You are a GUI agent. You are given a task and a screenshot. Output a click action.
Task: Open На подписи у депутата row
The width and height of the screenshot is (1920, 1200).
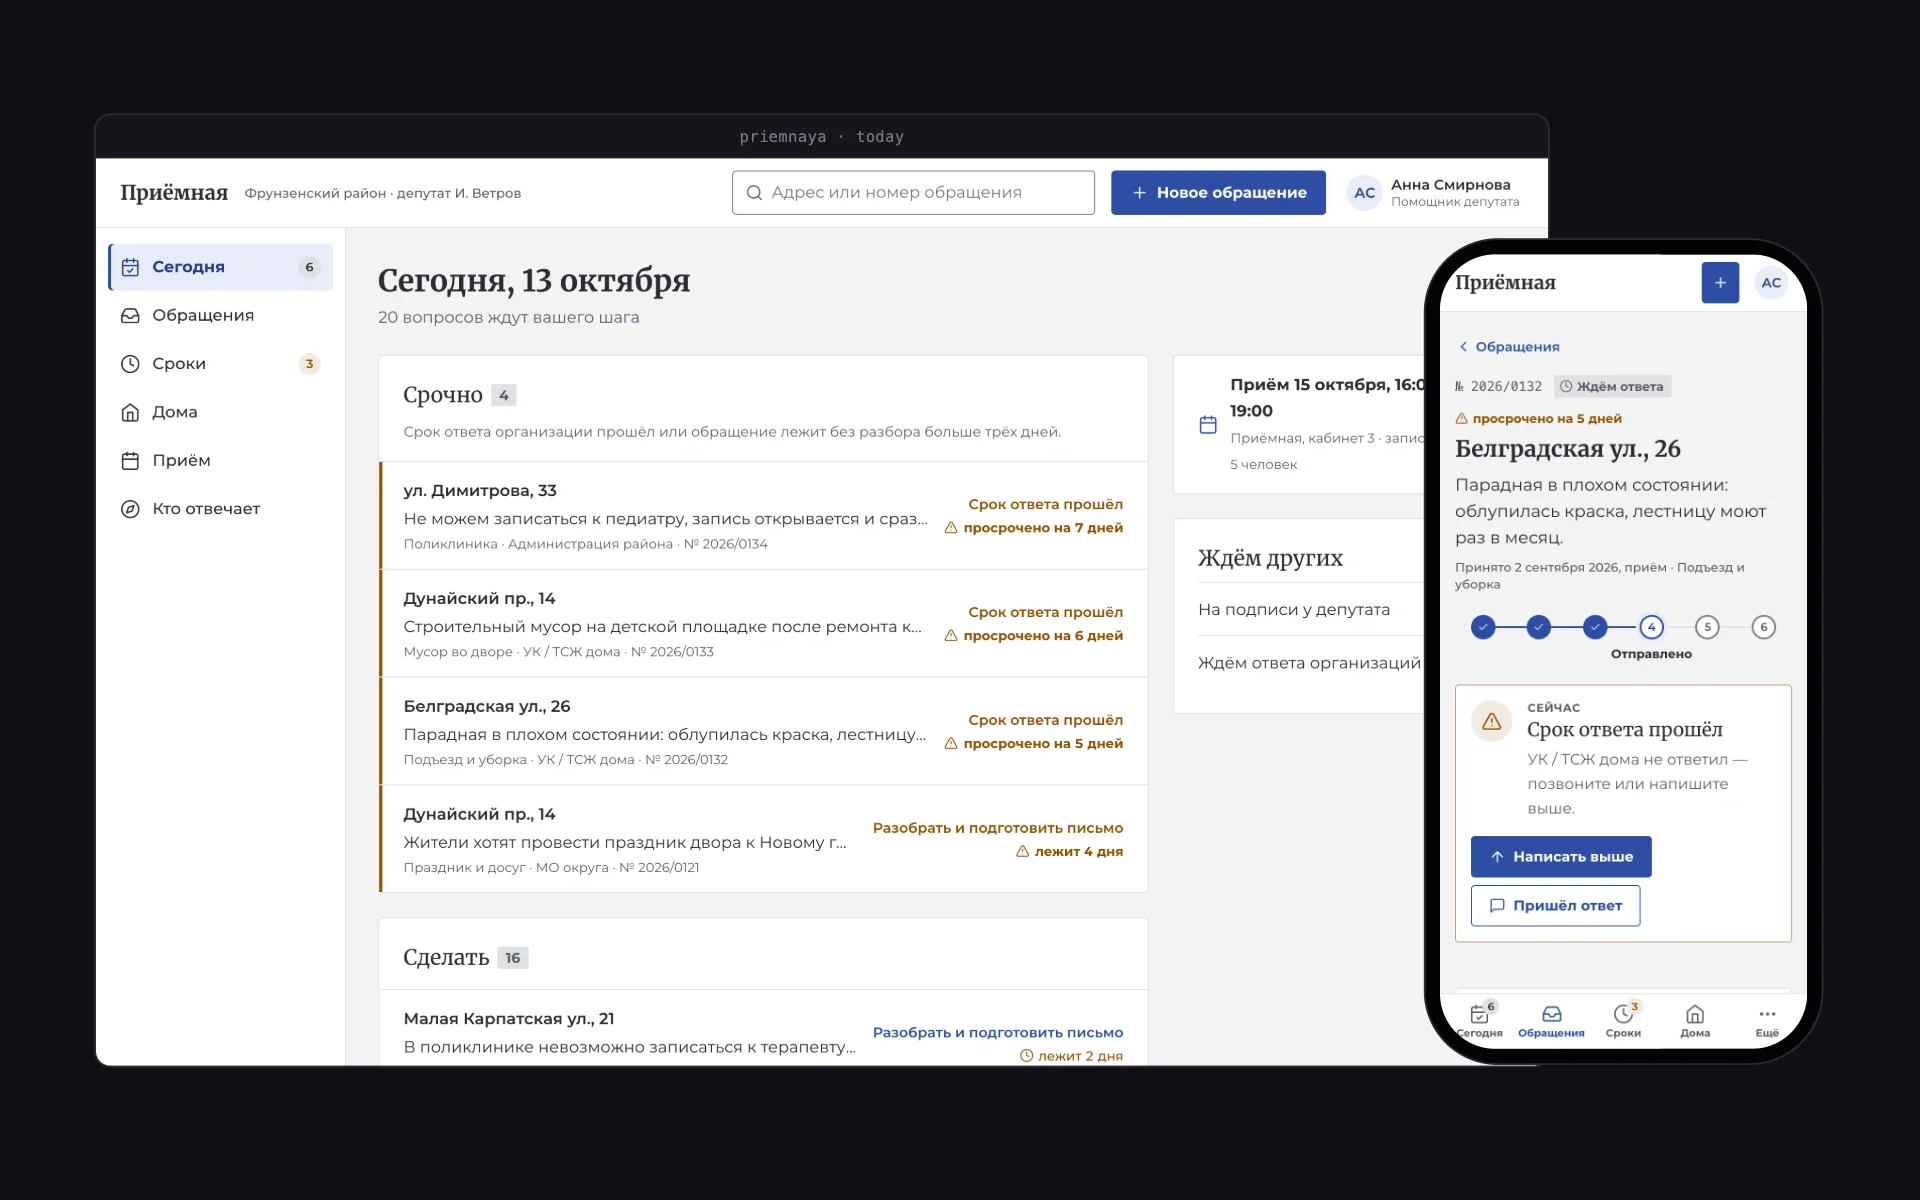pos(1310,609)
